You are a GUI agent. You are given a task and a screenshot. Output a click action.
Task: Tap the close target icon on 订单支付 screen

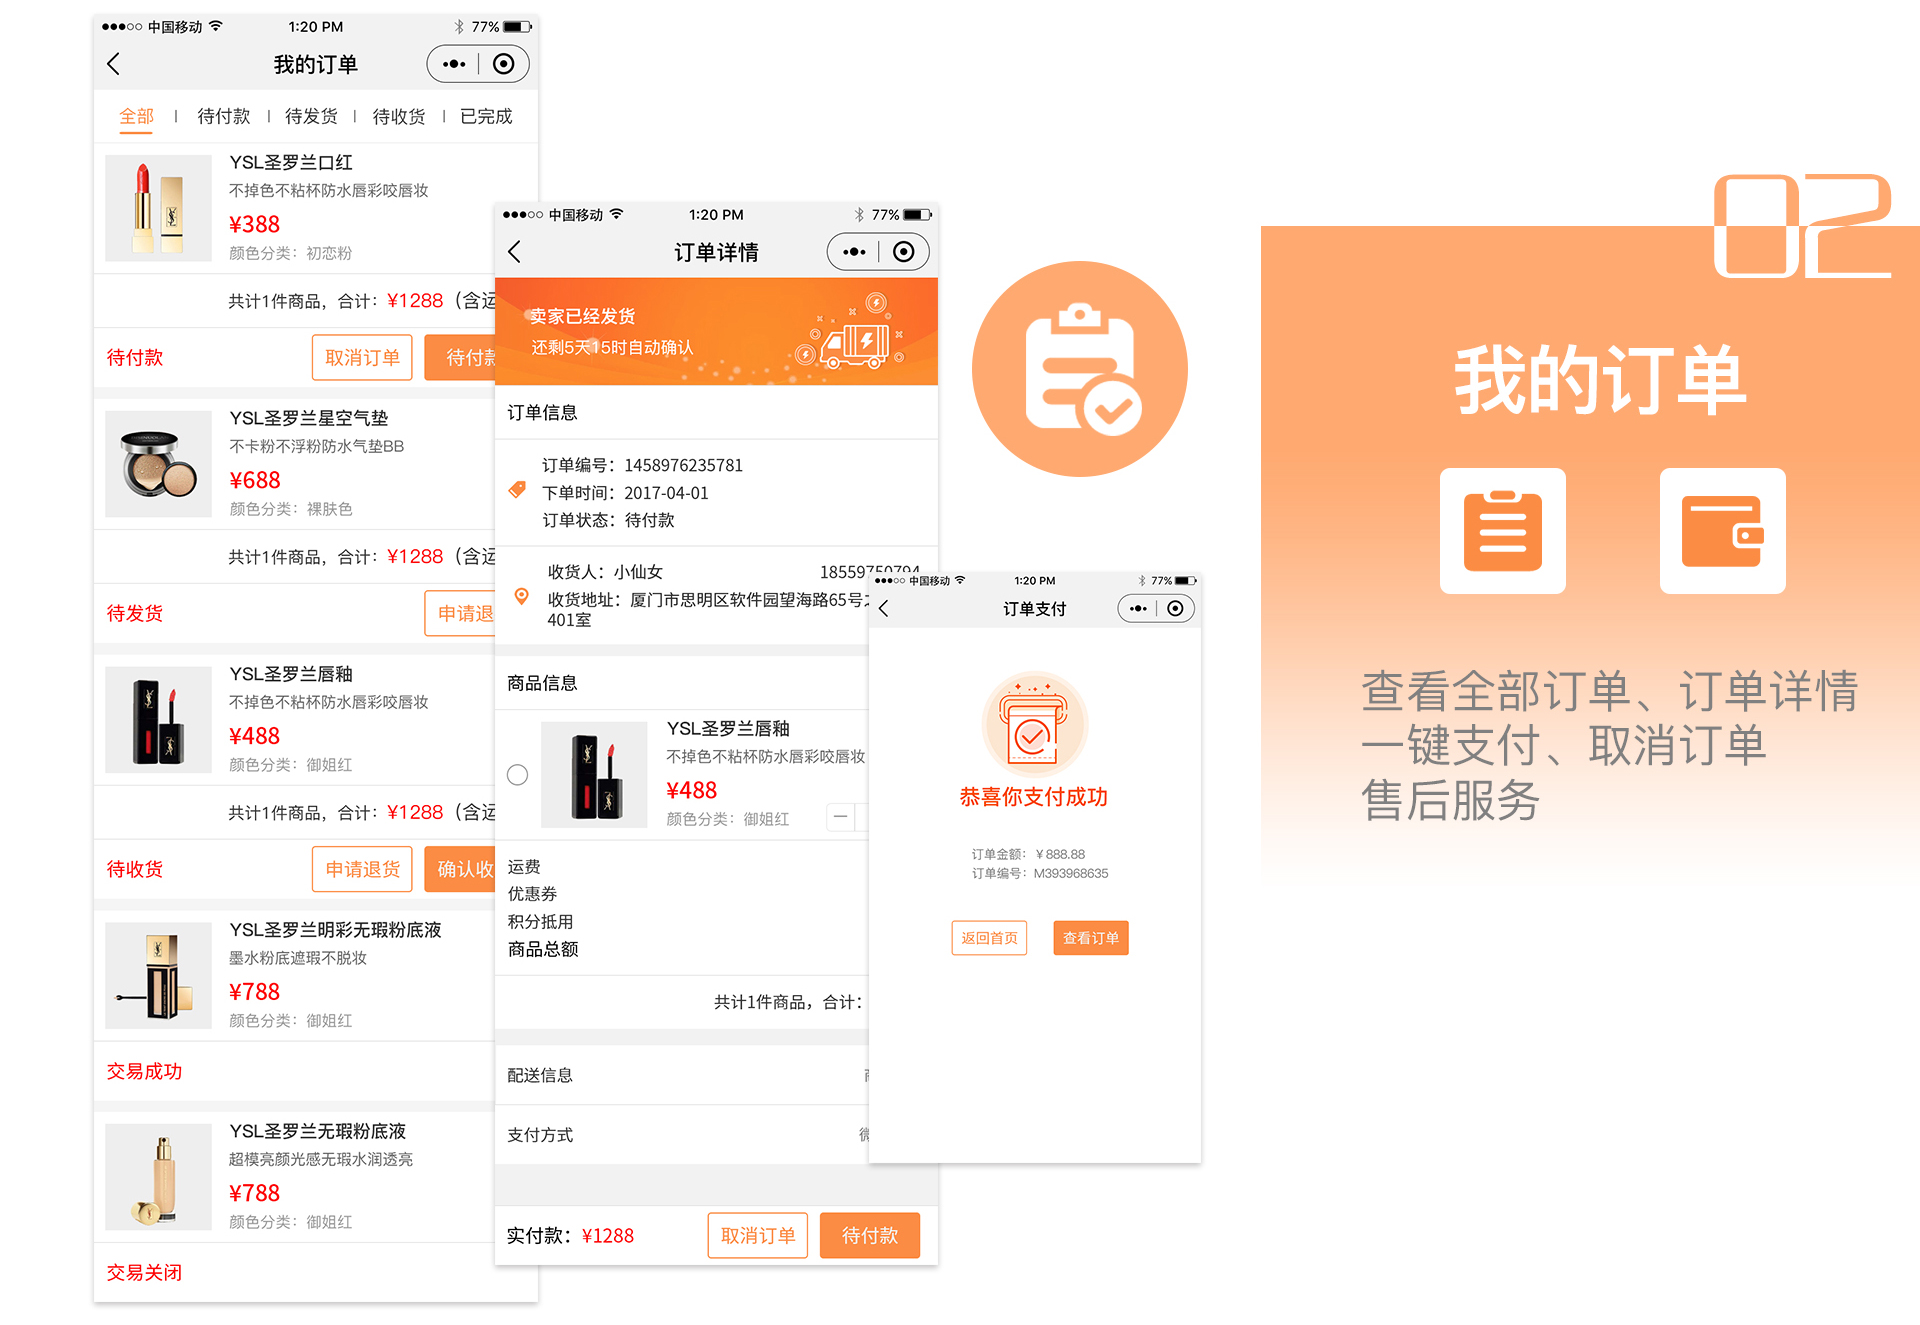point(1176,608)
